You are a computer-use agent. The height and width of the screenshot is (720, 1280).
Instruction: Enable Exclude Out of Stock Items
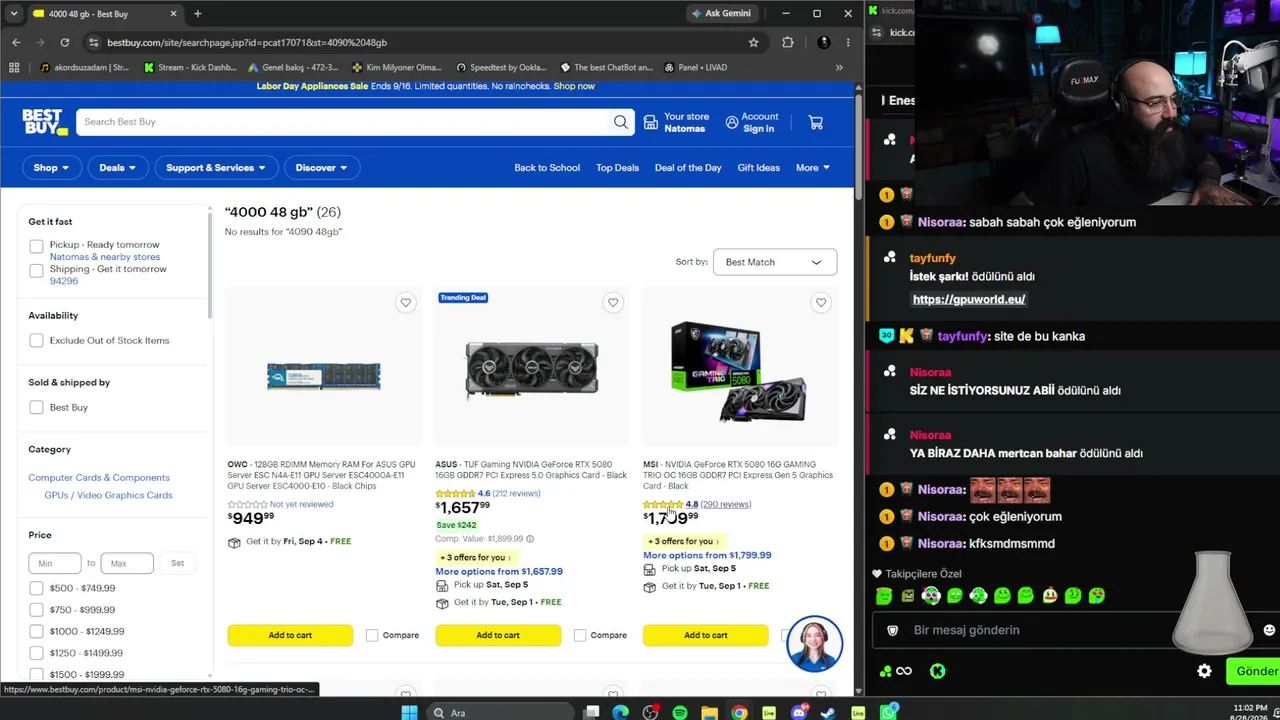point(36,341)
